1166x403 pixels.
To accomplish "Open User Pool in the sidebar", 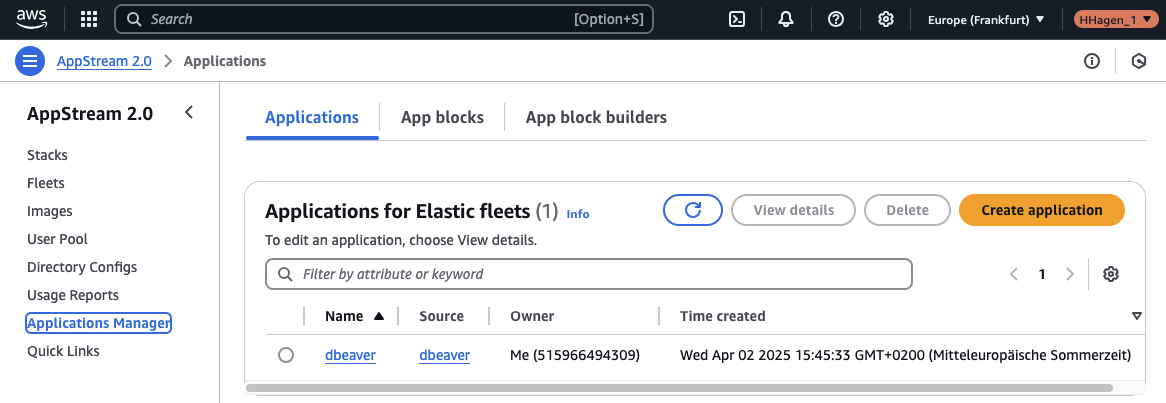I will point(57,239).
